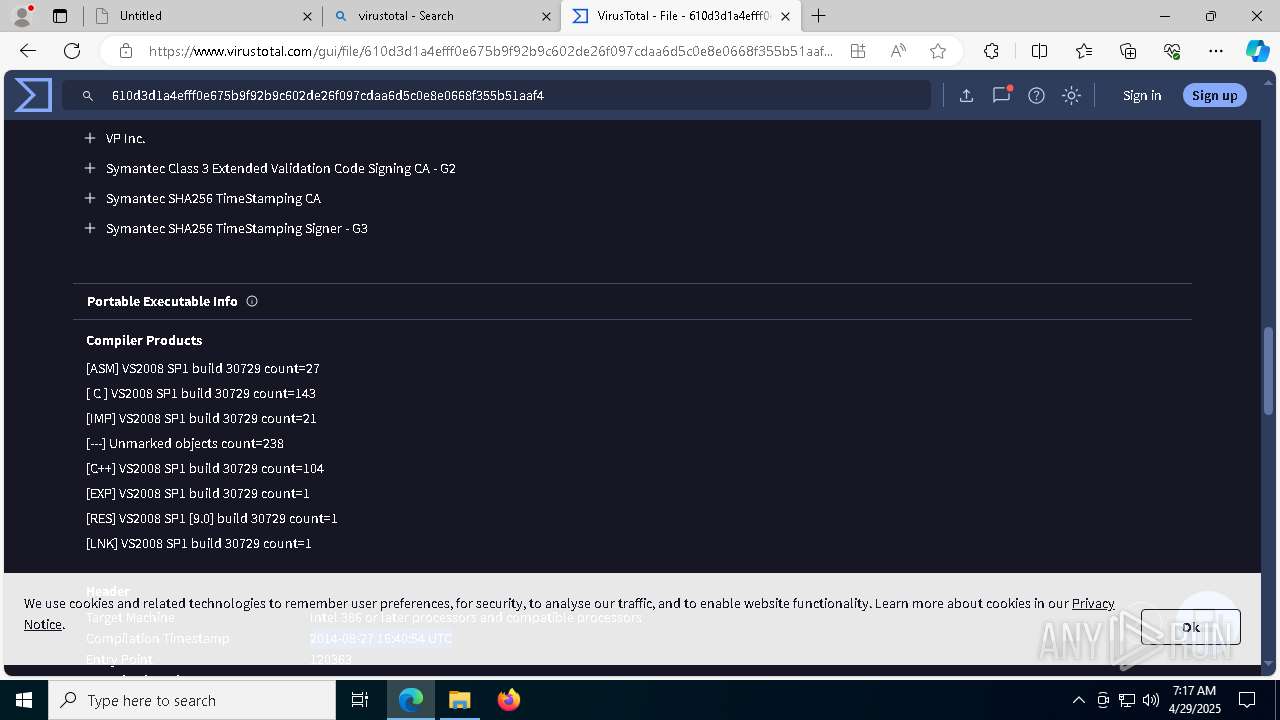Open the help question mark icon
This screenshot has width=1280, height=720.
coord(1036,96)
